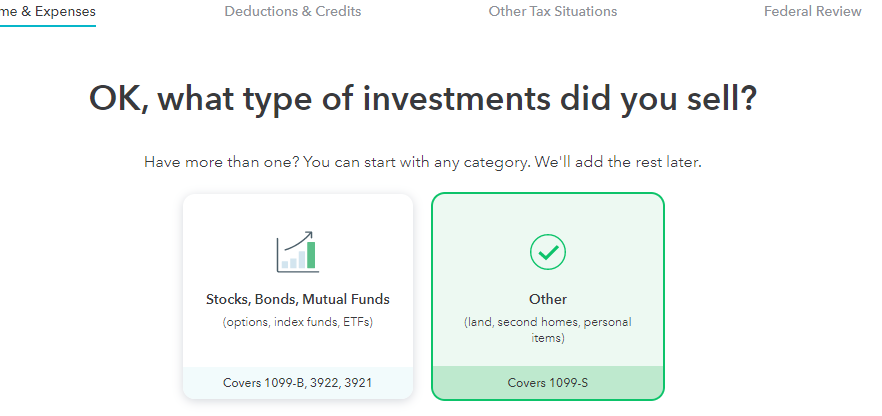The image size is (882, 416).
Task: Click the "Covers 1099-B, 3922, 3921" footer
Action: 298,382
